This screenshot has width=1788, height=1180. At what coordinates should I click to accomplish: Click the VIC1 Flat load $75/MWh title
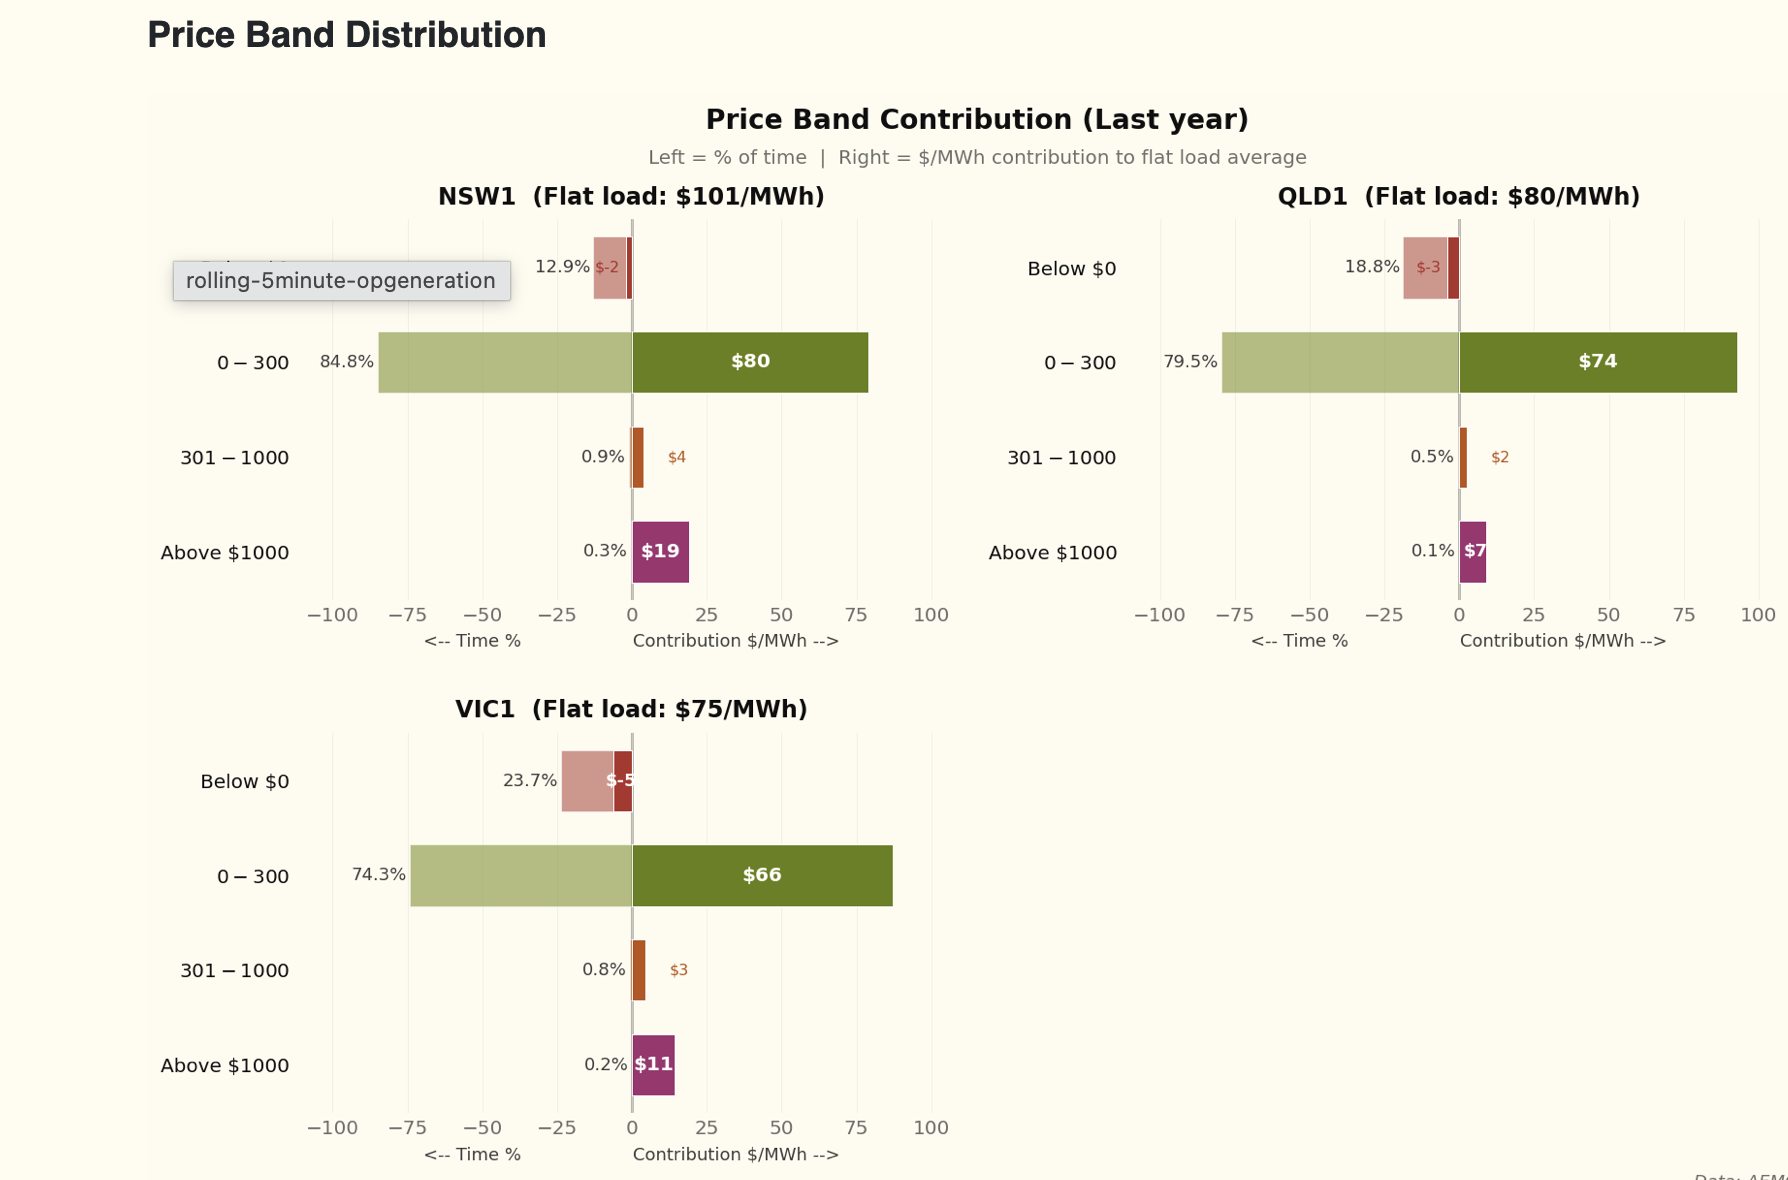(x=631, y=709)
